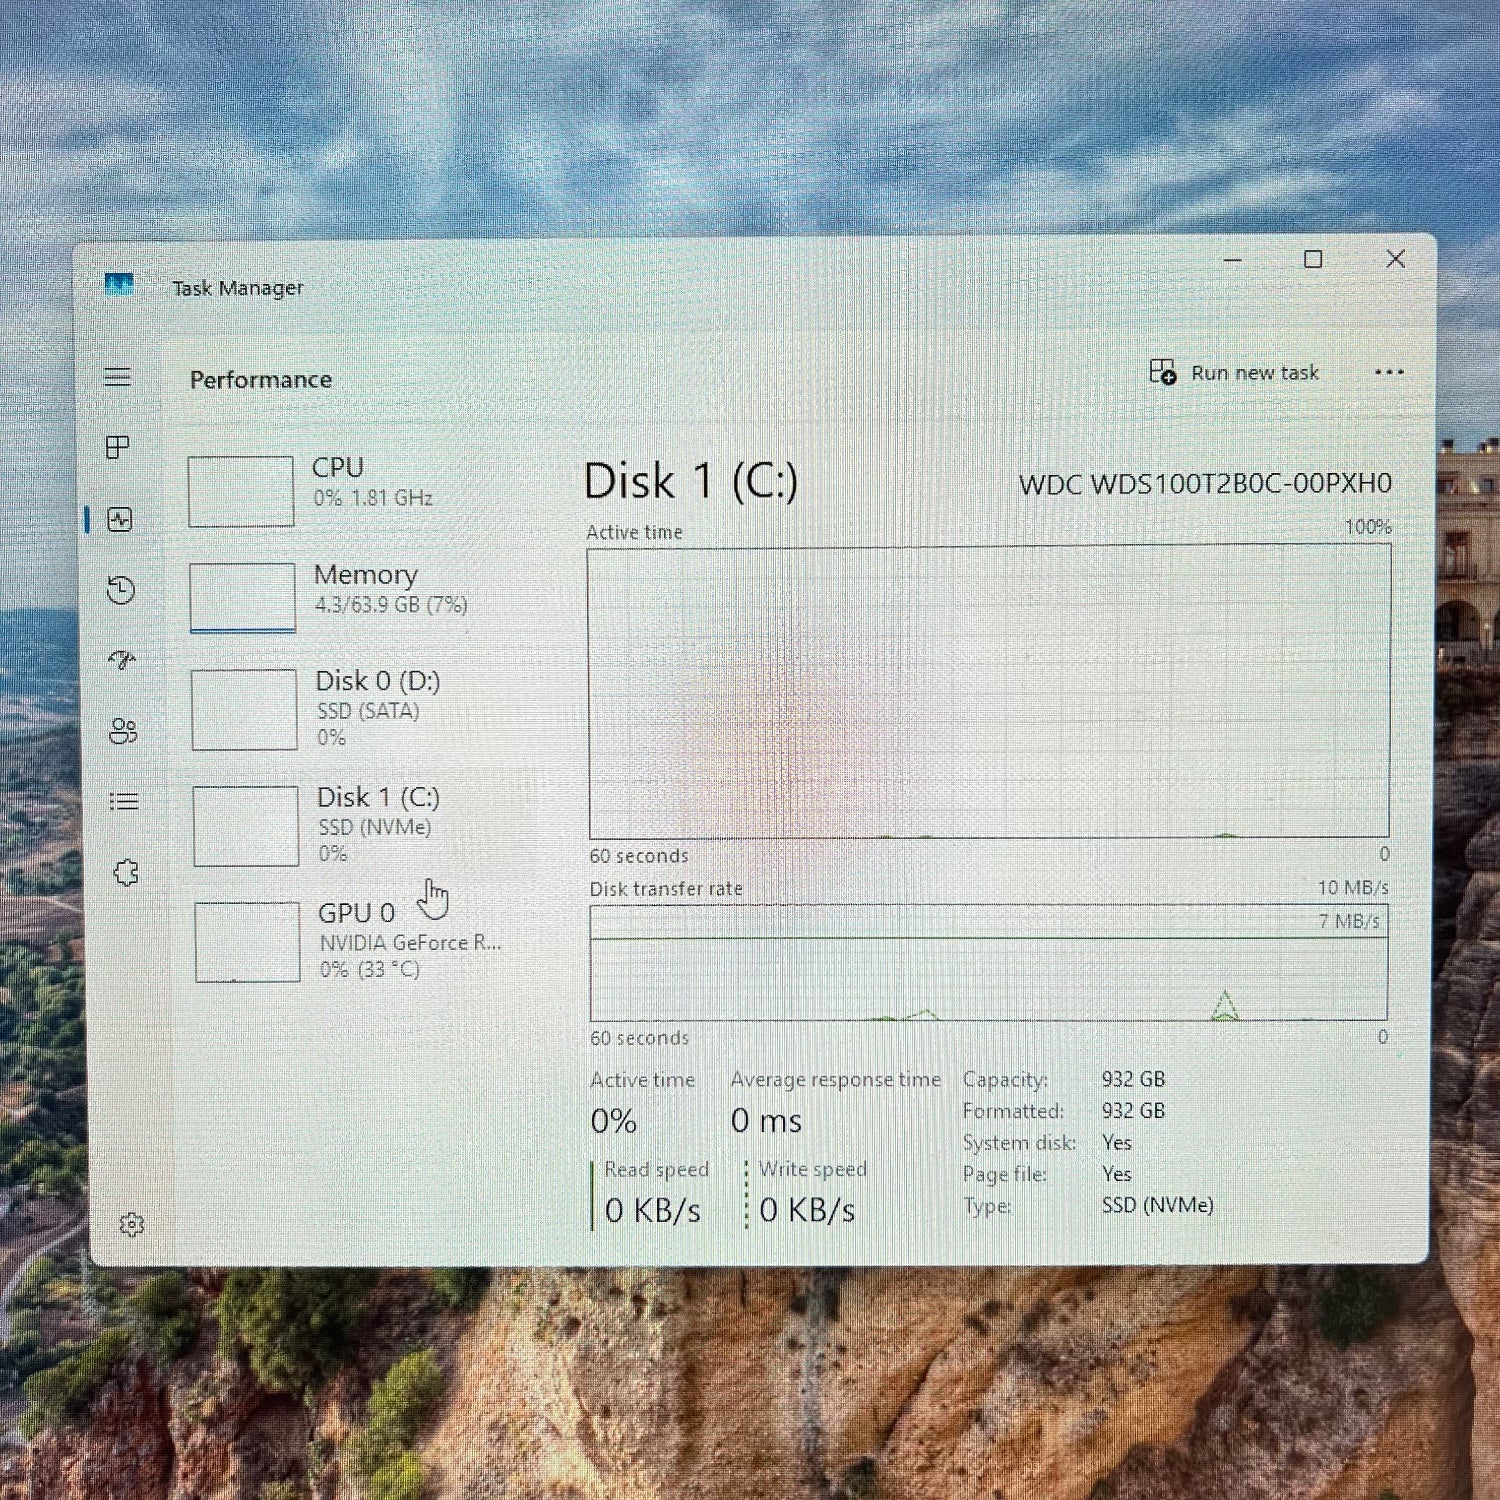This screenshot has height=1500, width=1500.
Task: Select GPU 0 NVIDIA GeForce entry
Action: coord(350,940)
